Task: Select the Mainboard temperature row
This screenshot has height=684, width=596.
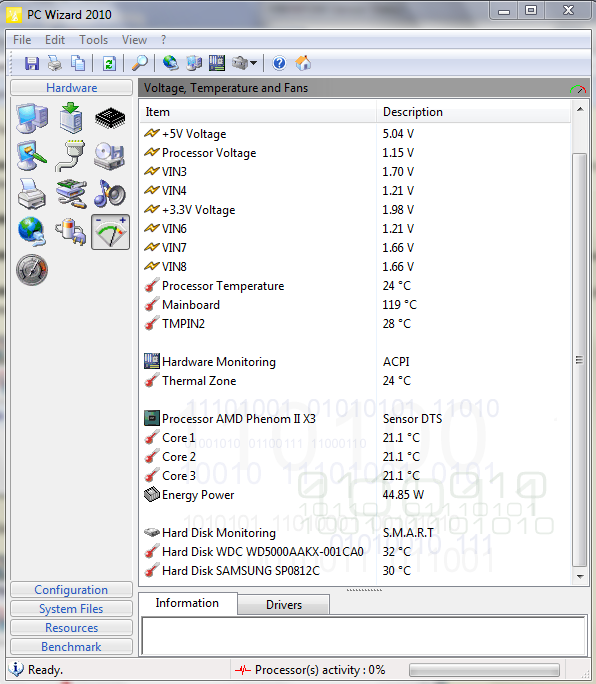Action: click(355, 305)
